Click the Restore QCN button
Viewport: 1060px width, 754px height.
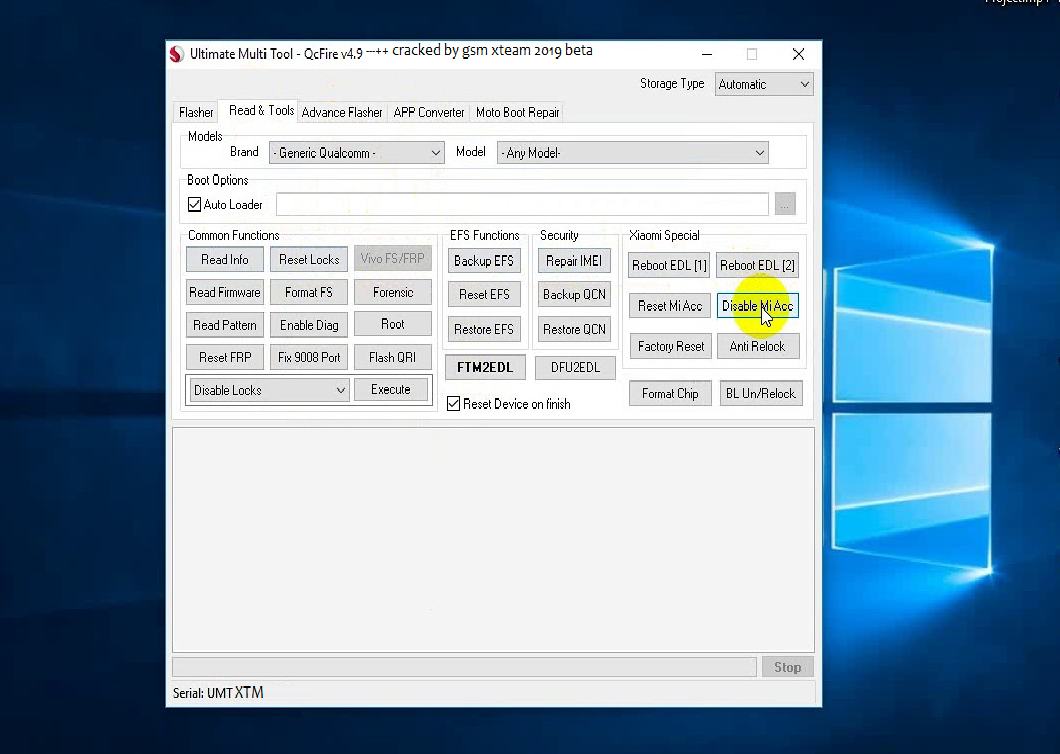coord(574,329)
